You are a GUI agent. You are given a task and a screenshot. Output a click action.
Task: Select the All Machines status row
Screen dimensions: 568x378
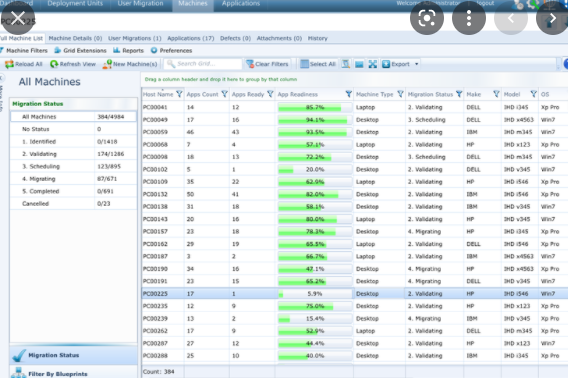[74, 117]
